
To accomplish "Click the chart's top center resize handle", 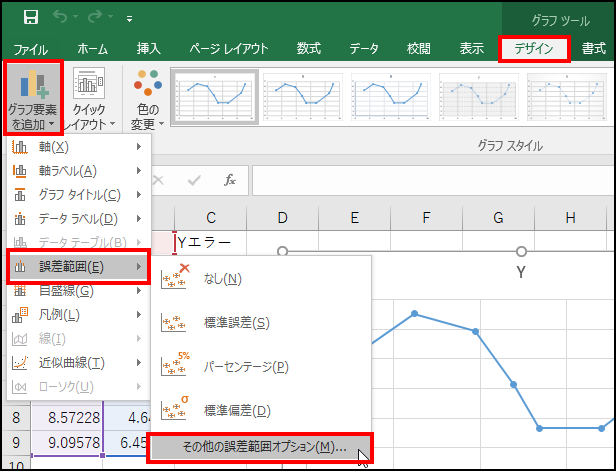I will click(x=521, y=251).
